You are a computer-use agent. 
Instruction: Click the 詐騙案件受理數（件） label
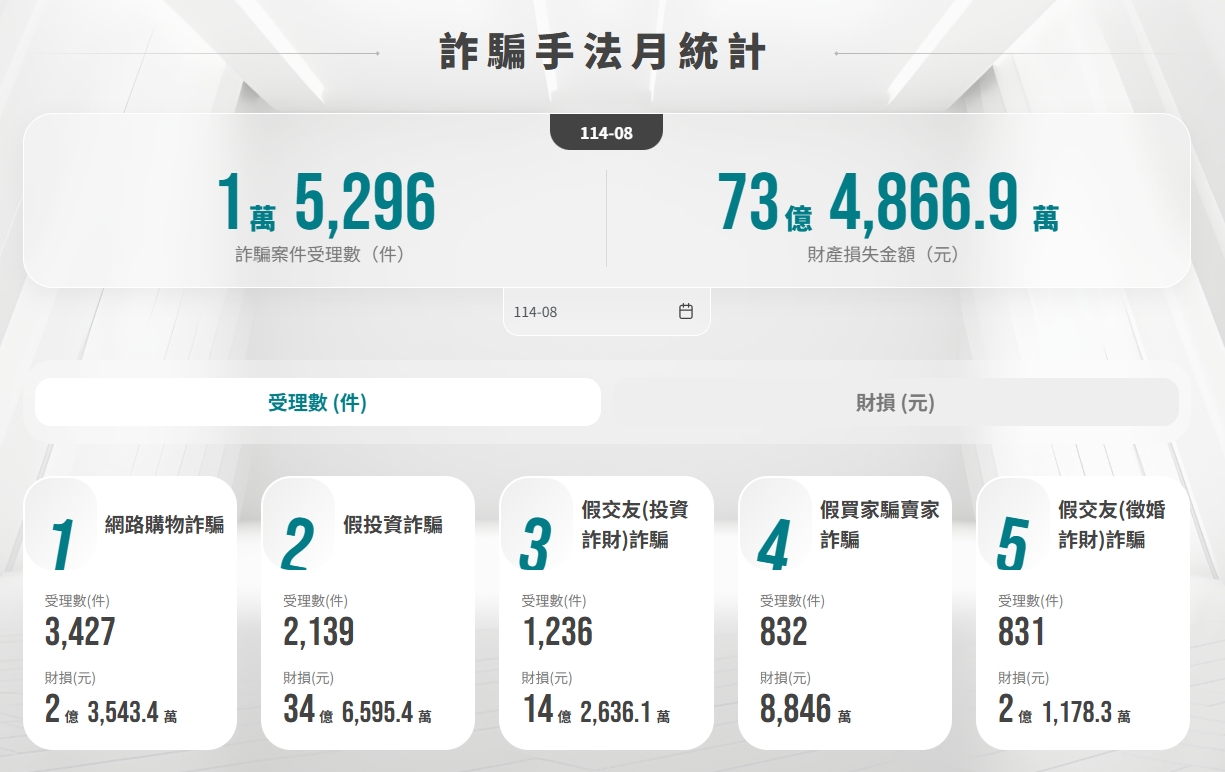point(320,254)
